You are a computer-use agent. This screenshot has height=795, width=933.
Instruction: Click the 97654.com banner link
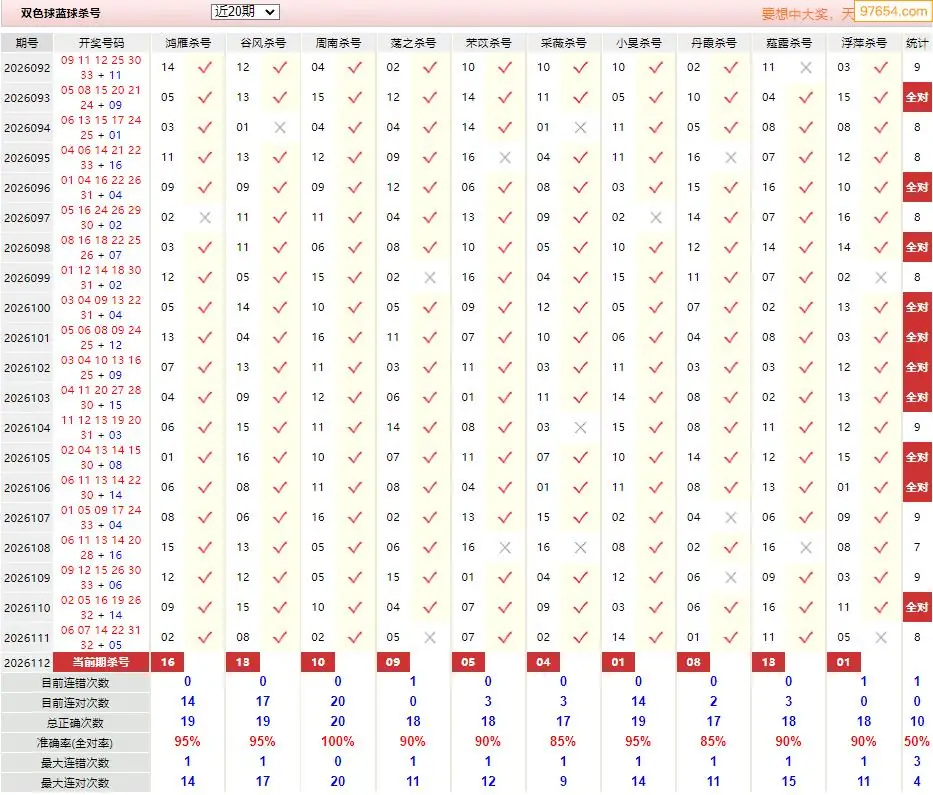pyautogui.click(x=893, y=11)
